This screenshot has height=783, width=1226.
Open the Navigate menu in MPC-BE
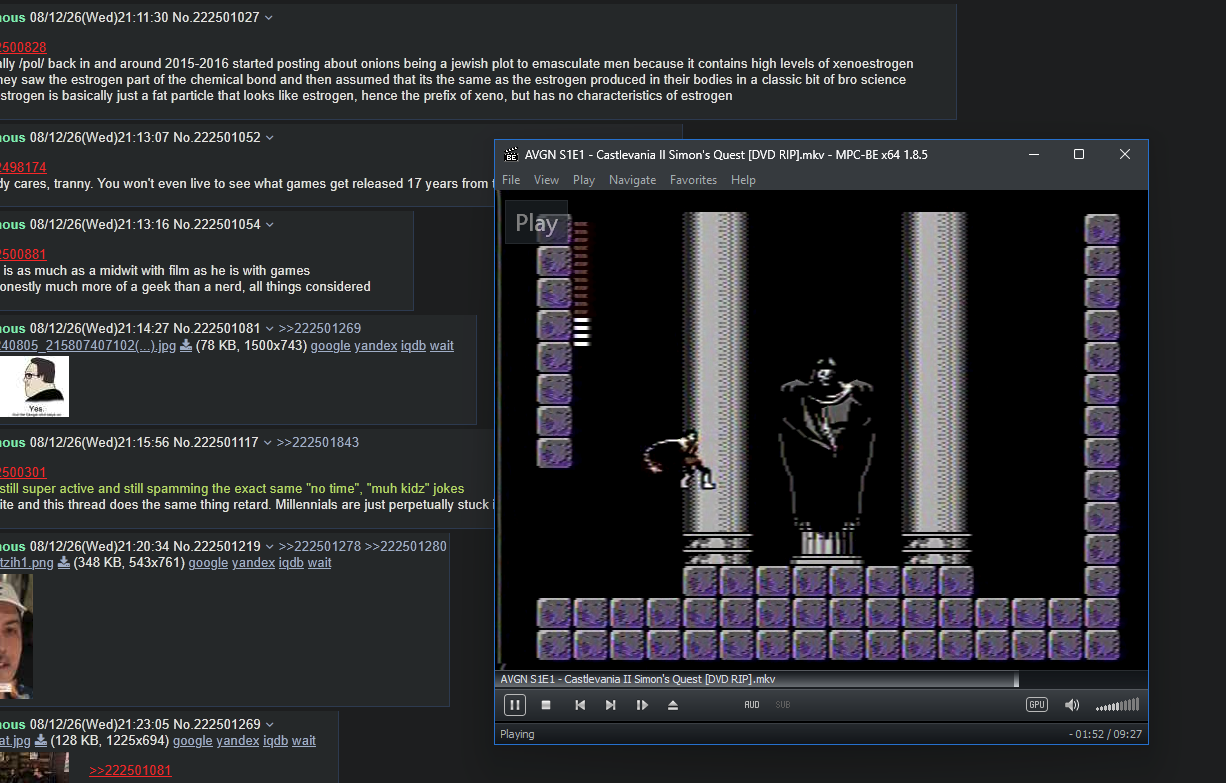[632, 180]
